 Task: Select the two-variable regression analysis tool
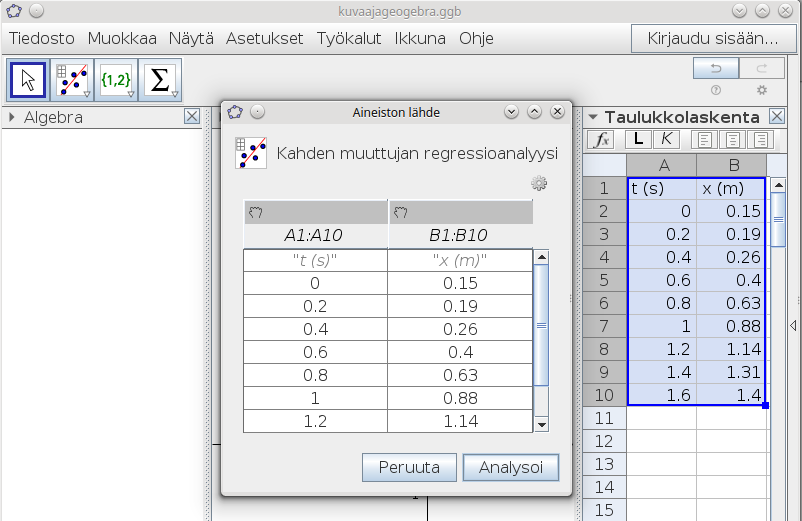pos(73,79)
